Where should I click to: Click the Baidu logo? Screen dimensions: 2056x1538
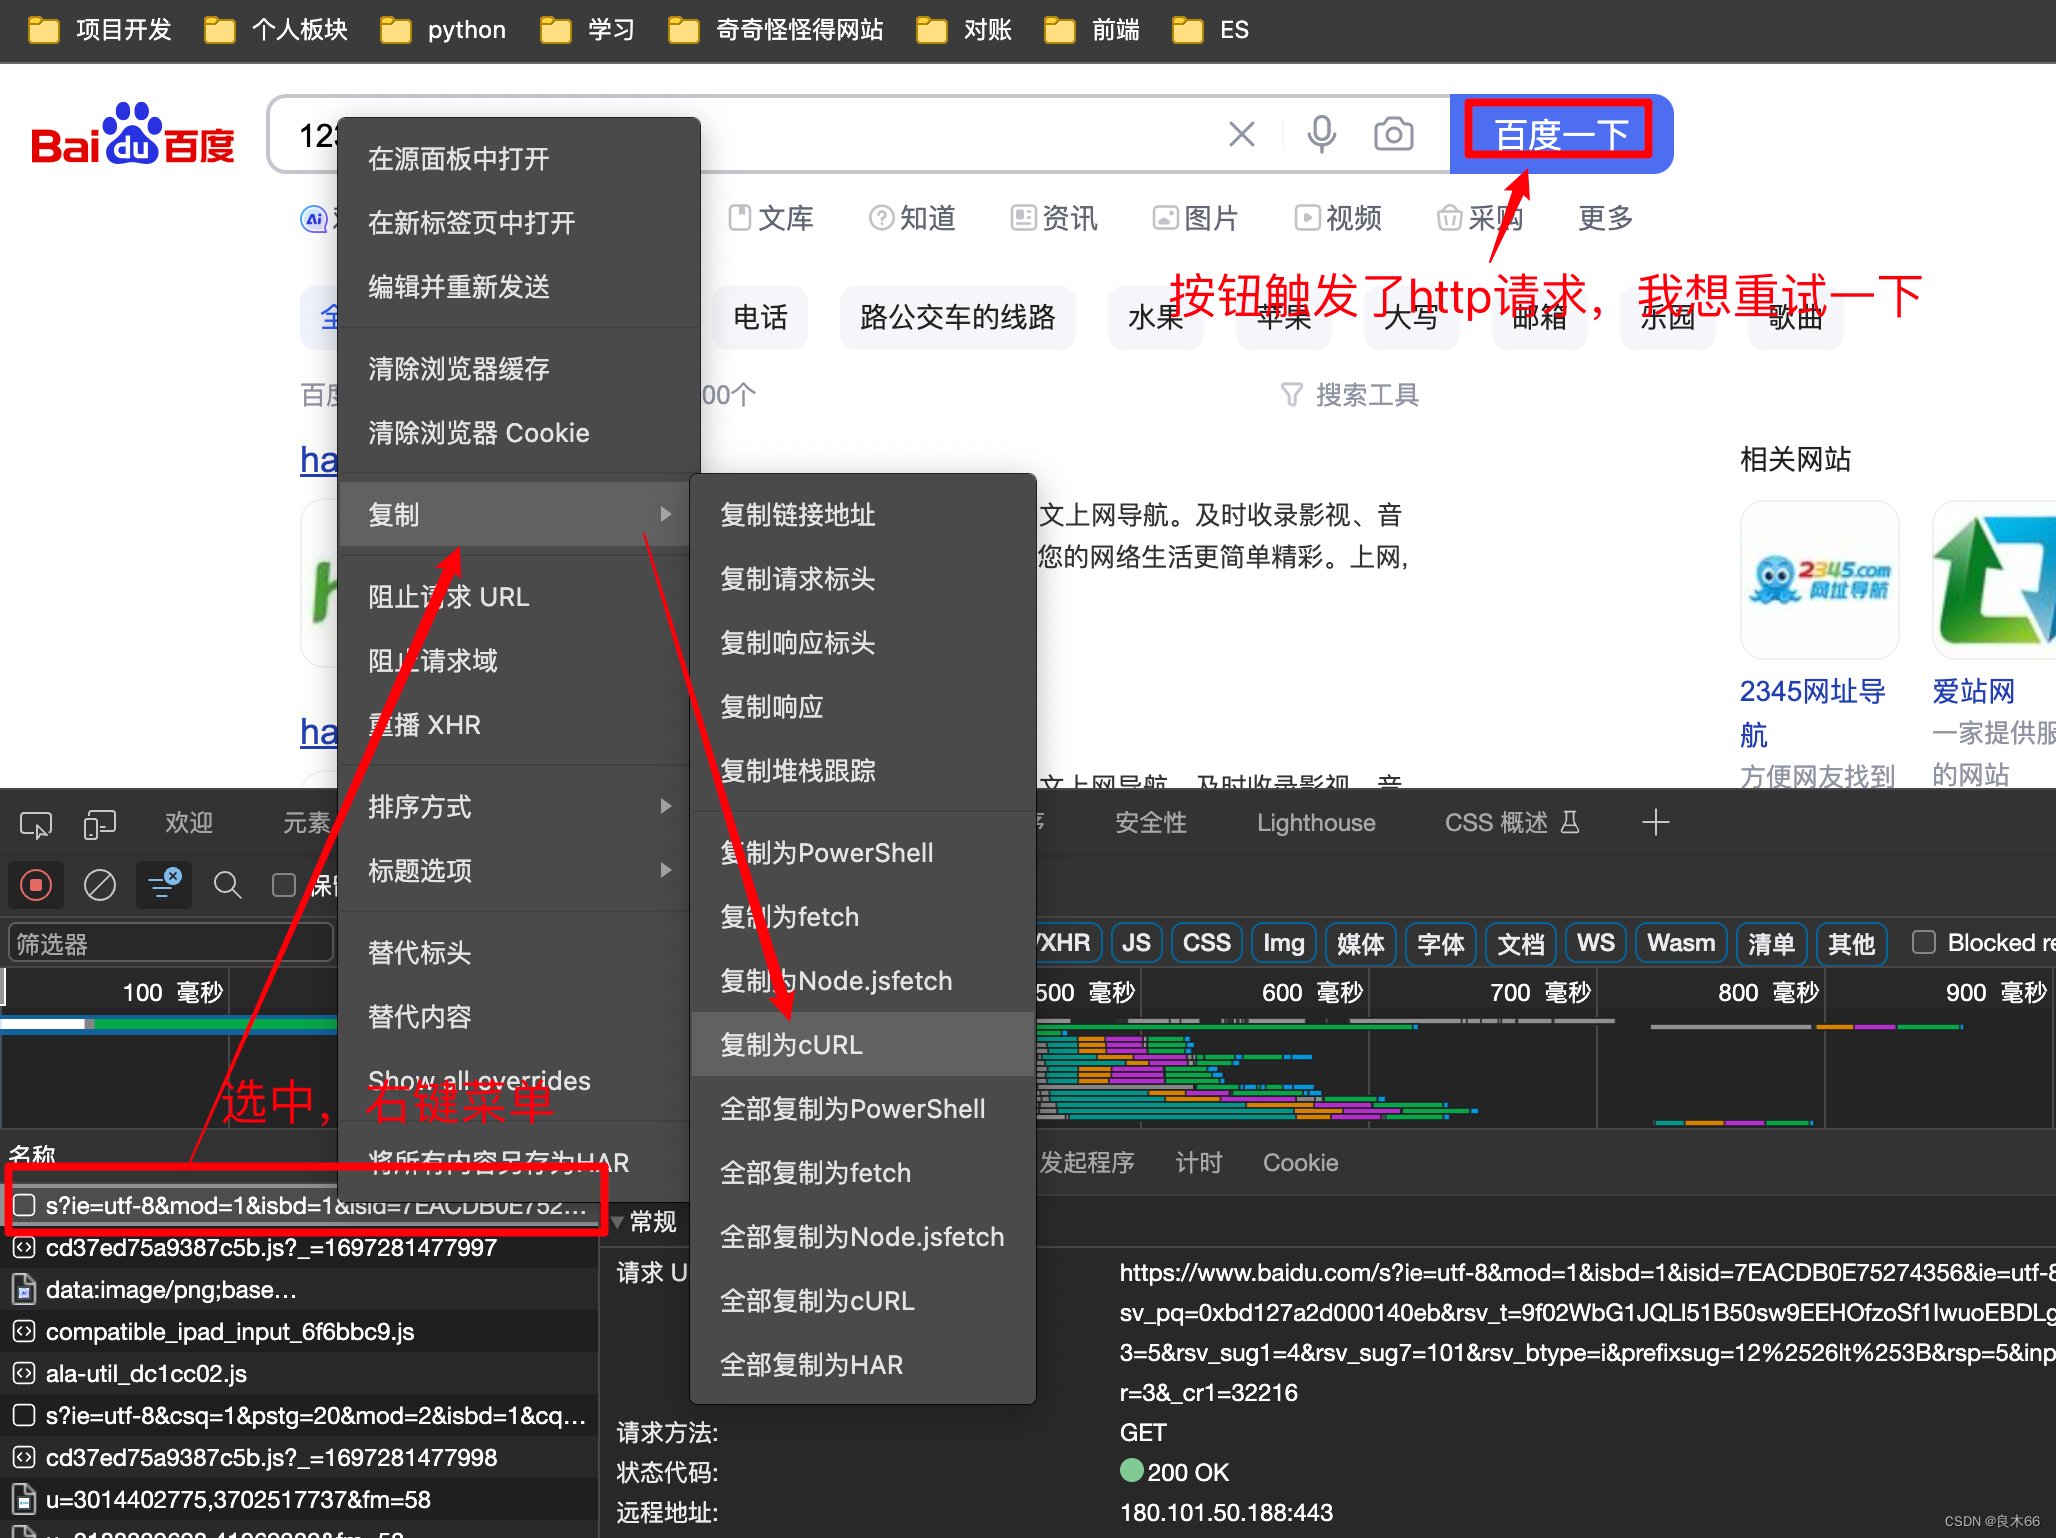coord(132,135)
